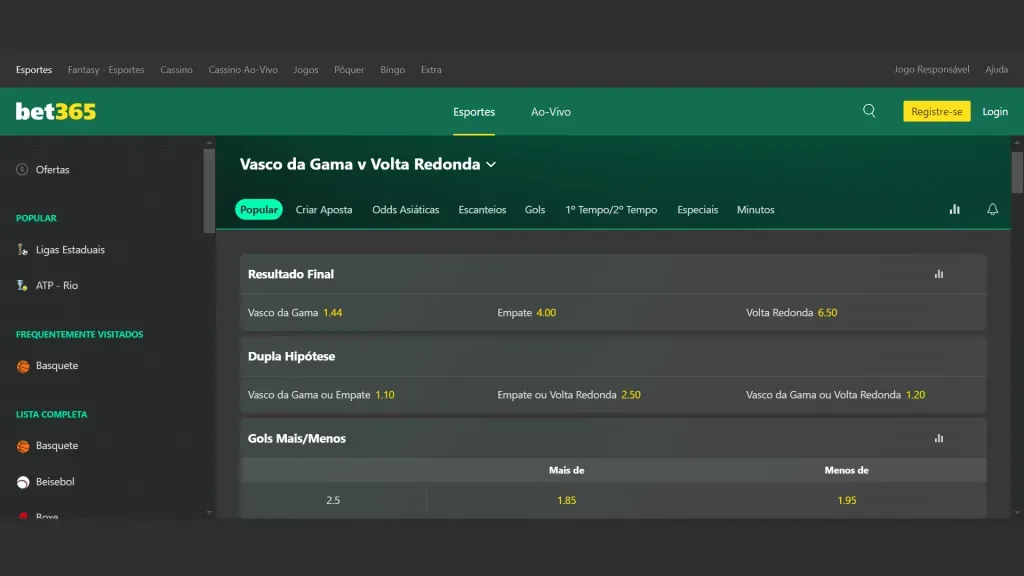Click the Beisebol sport icon
The image size is (1024, 576).
[x=21, y=481]
